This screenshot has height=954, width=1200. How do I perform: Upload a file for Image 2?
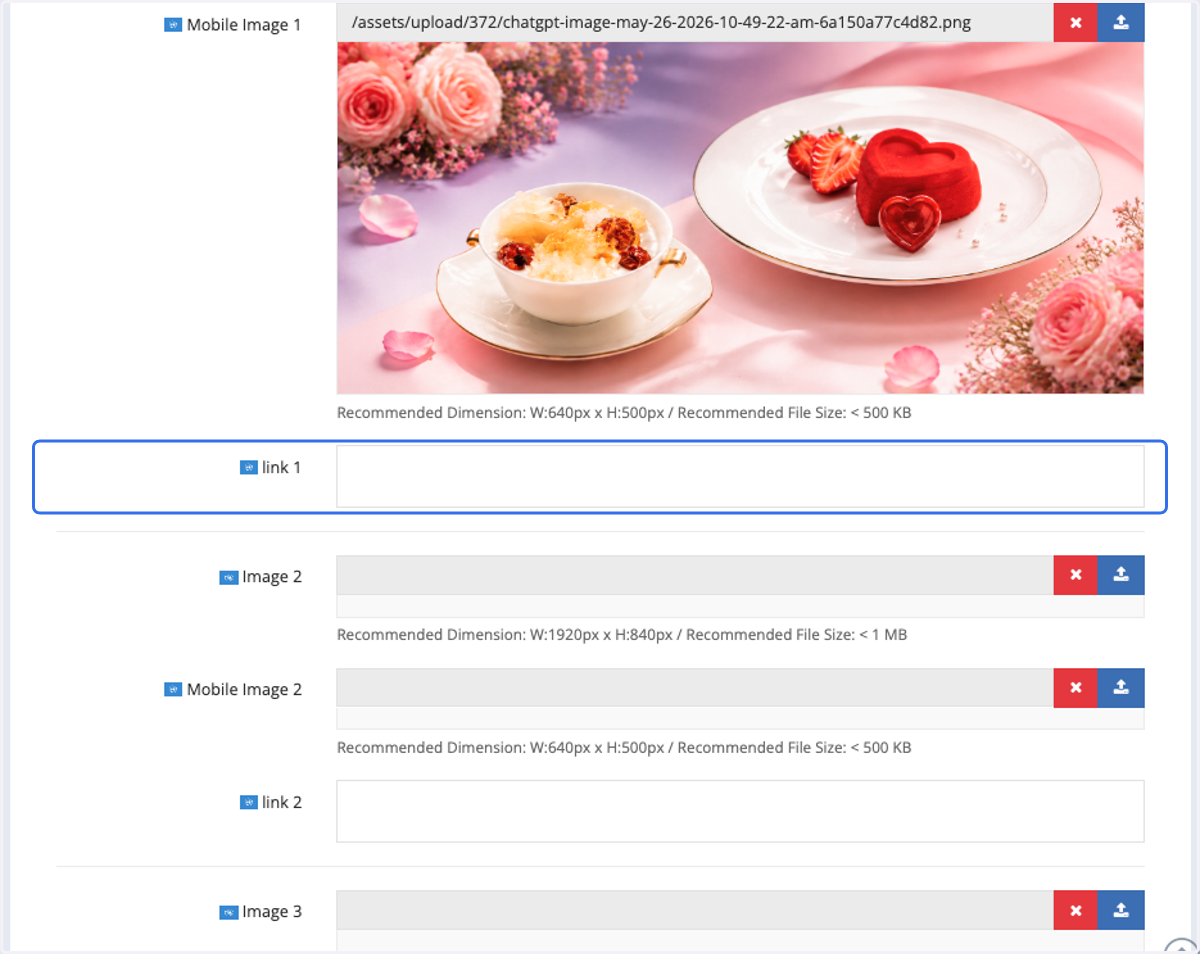(x=1121, y=575)
